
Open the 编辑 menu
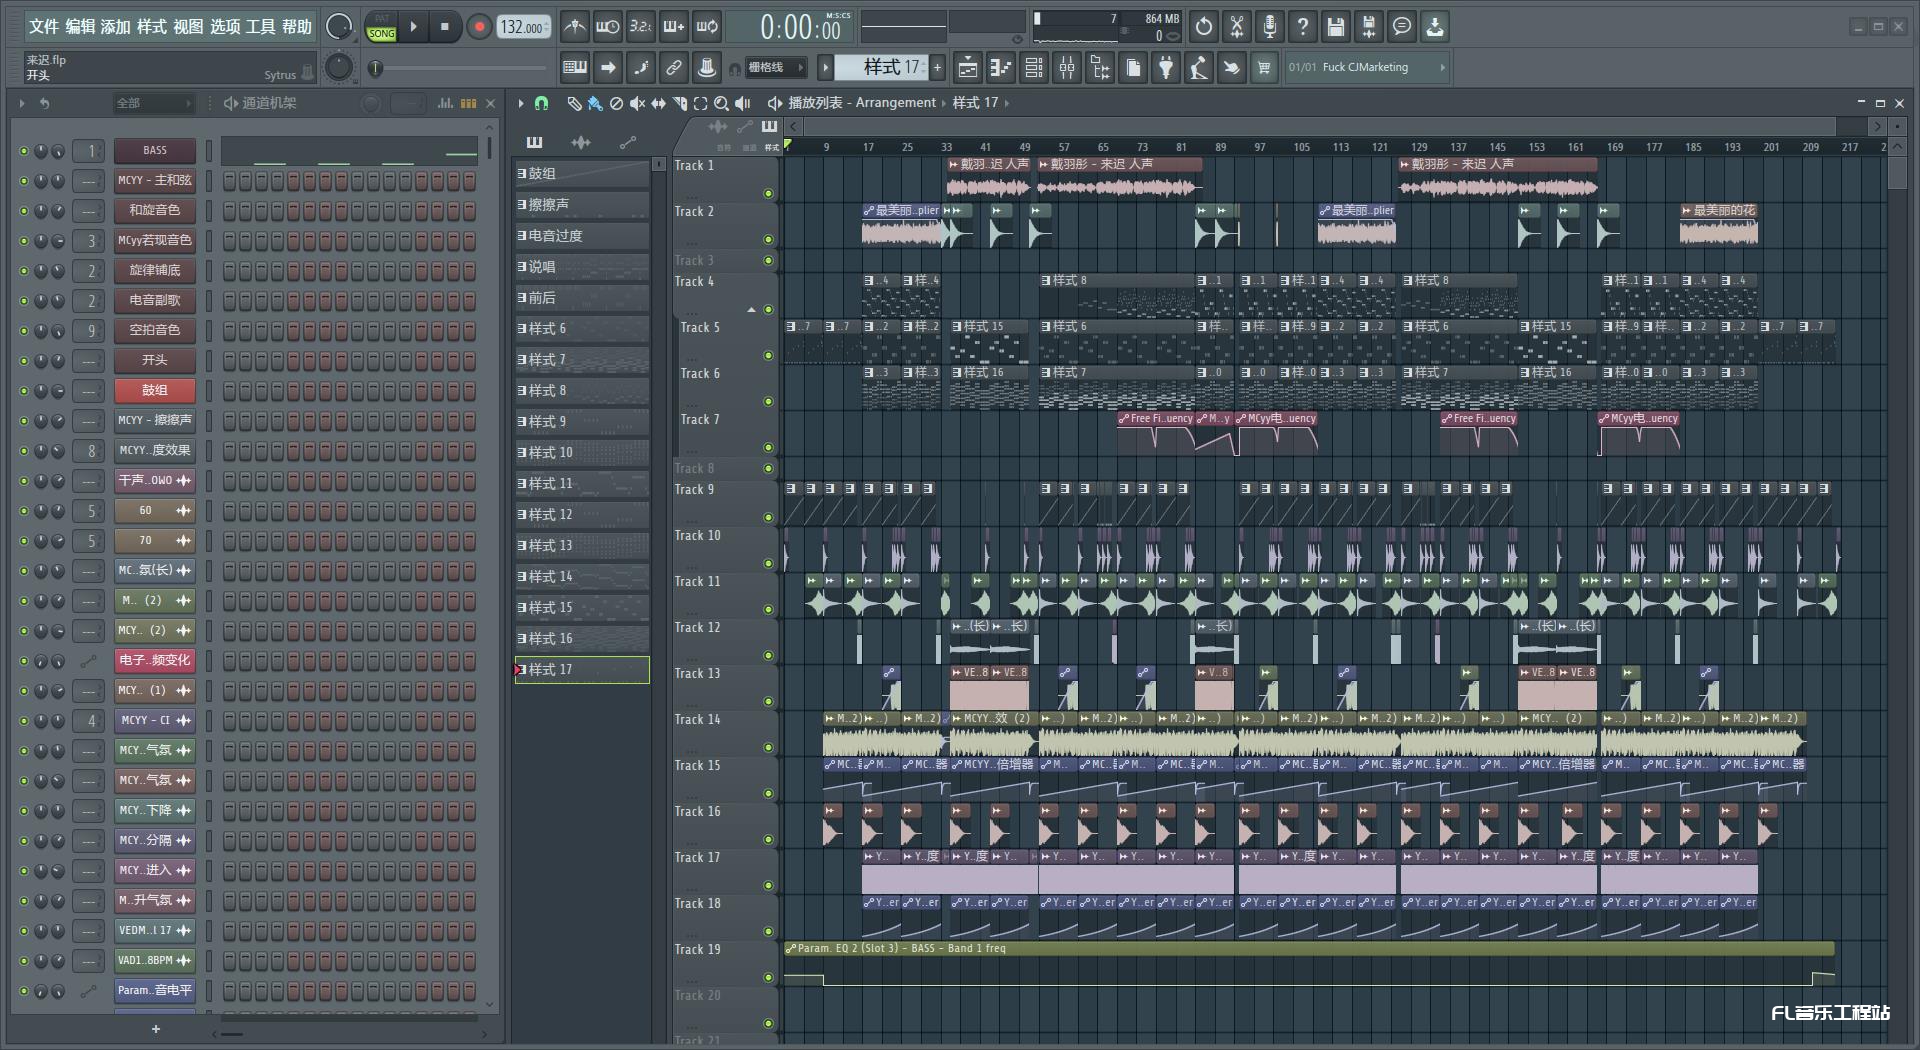click(x=80, y=27)
